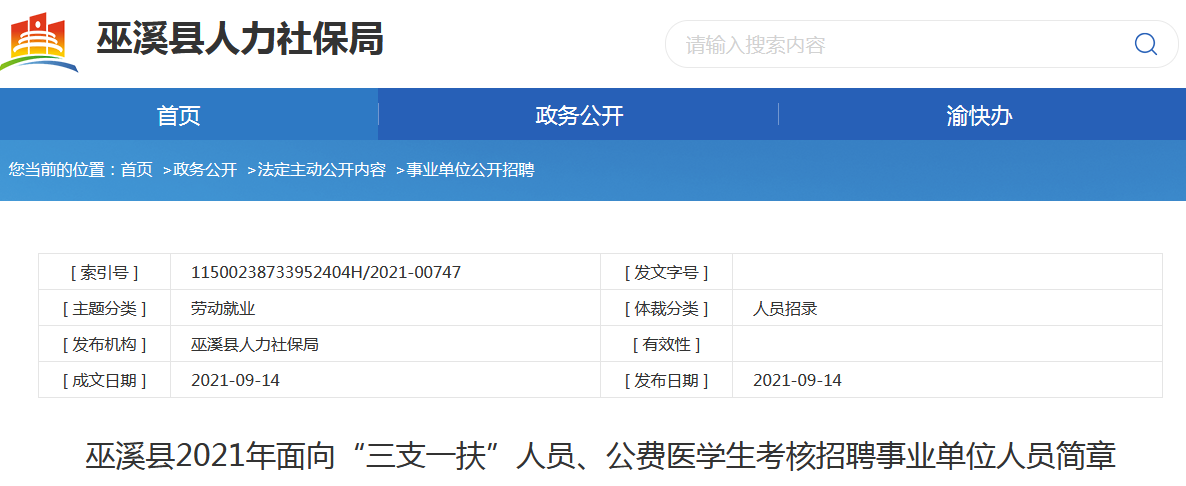The height and width of the screenshot is (486, 1186).
Task: Select index number 11500238733952404H/2021-00747
Action: coord(326,272)
